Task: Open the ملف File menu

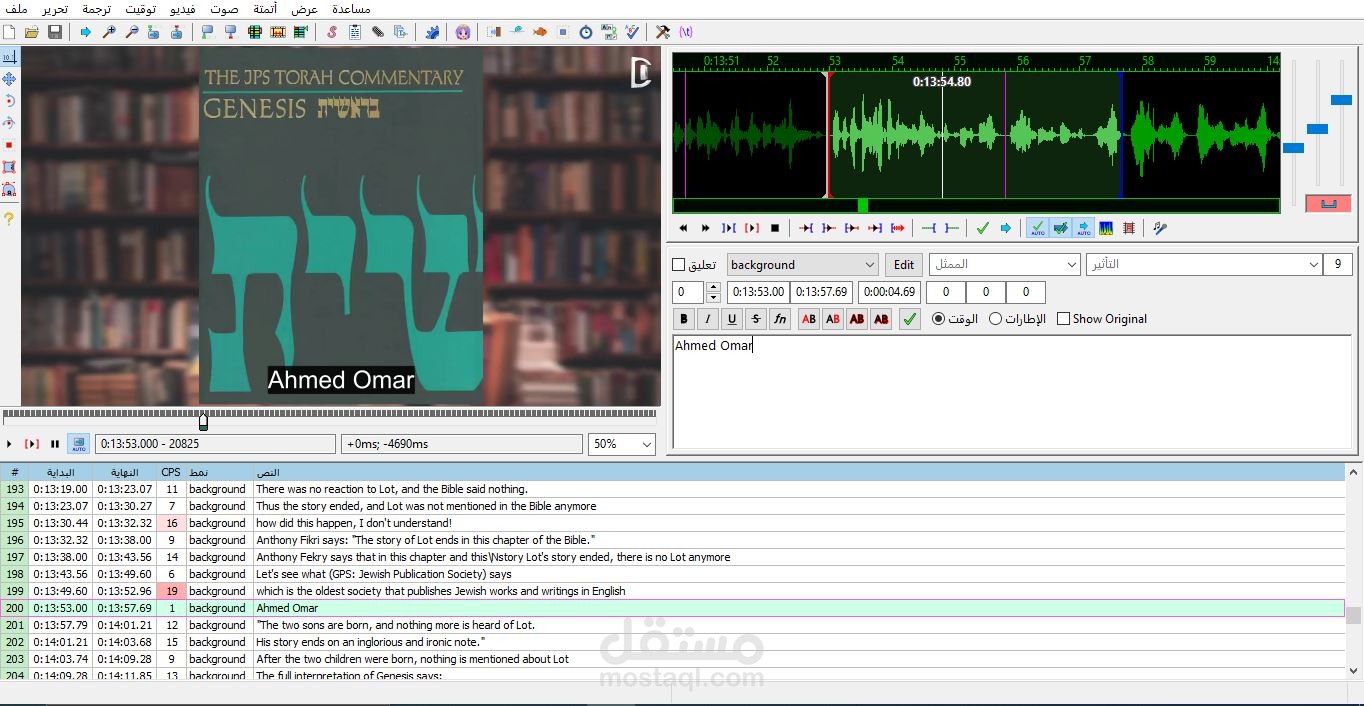Action: tap(17, 8)
